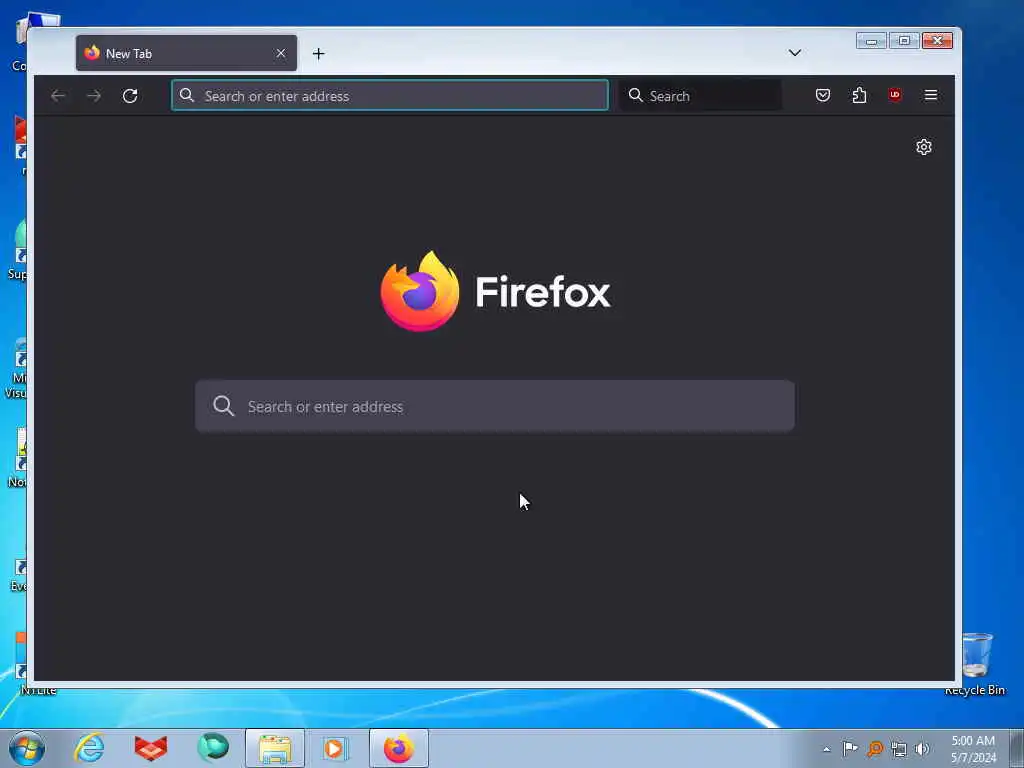
Task: Open the uBlock Origin extension icon
Action: click(895, 95)
